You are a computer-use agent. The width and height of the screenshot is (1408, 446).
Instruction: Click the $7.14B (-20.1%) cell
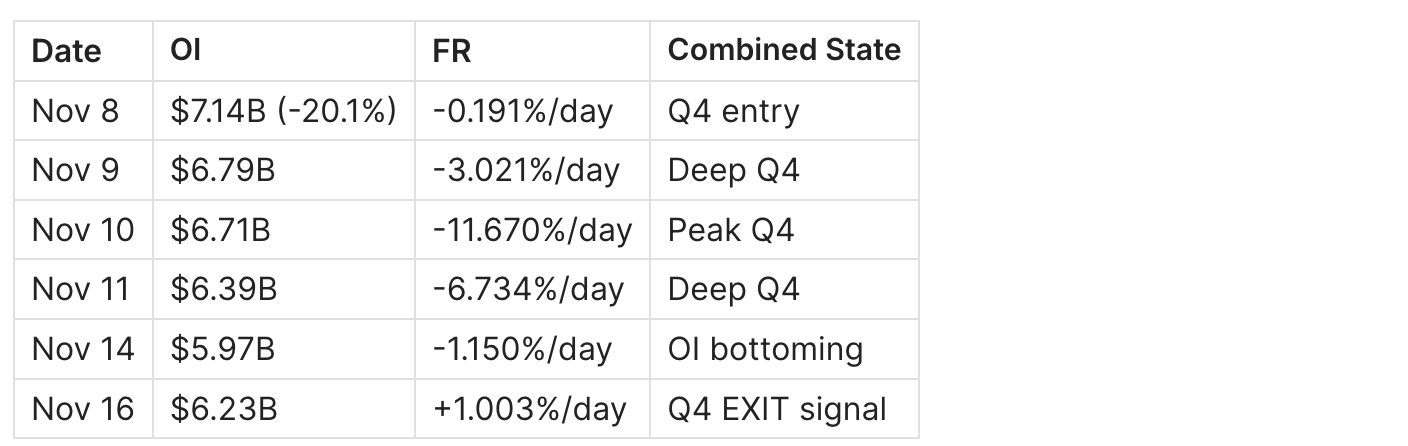tap(284, 111)
